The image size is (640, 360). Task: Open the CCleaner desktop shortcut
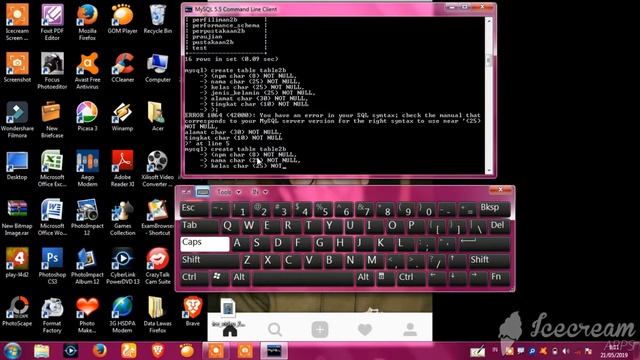point(122,67)
